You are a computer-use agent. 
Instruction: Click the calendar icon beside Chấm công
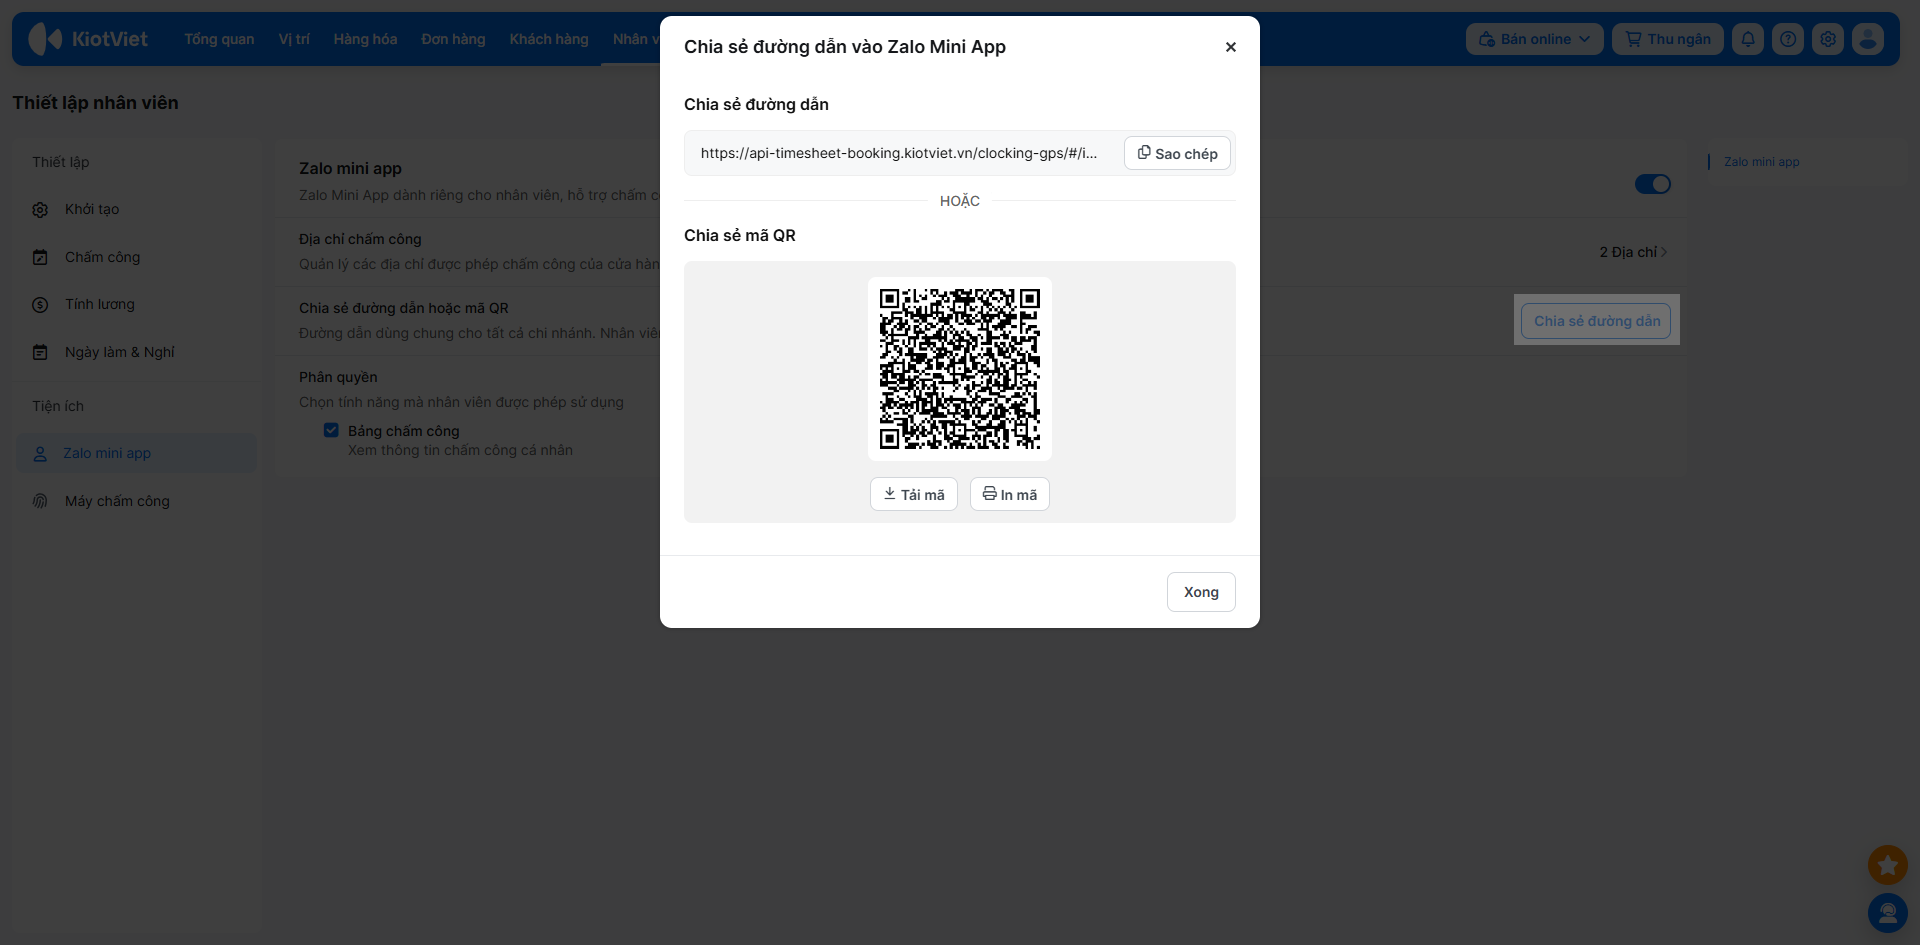[40, 258]
